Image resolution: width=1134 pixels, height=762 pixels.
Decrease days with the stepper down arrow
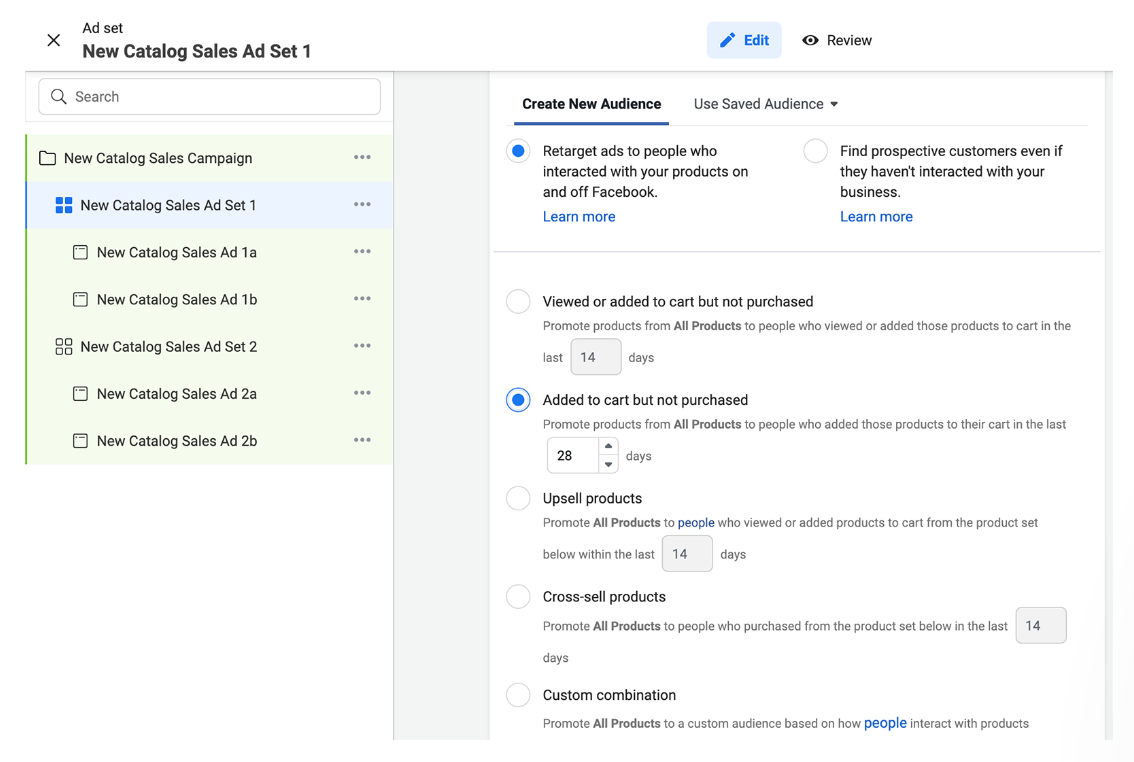pyautogui.click(x=608, y=465)
